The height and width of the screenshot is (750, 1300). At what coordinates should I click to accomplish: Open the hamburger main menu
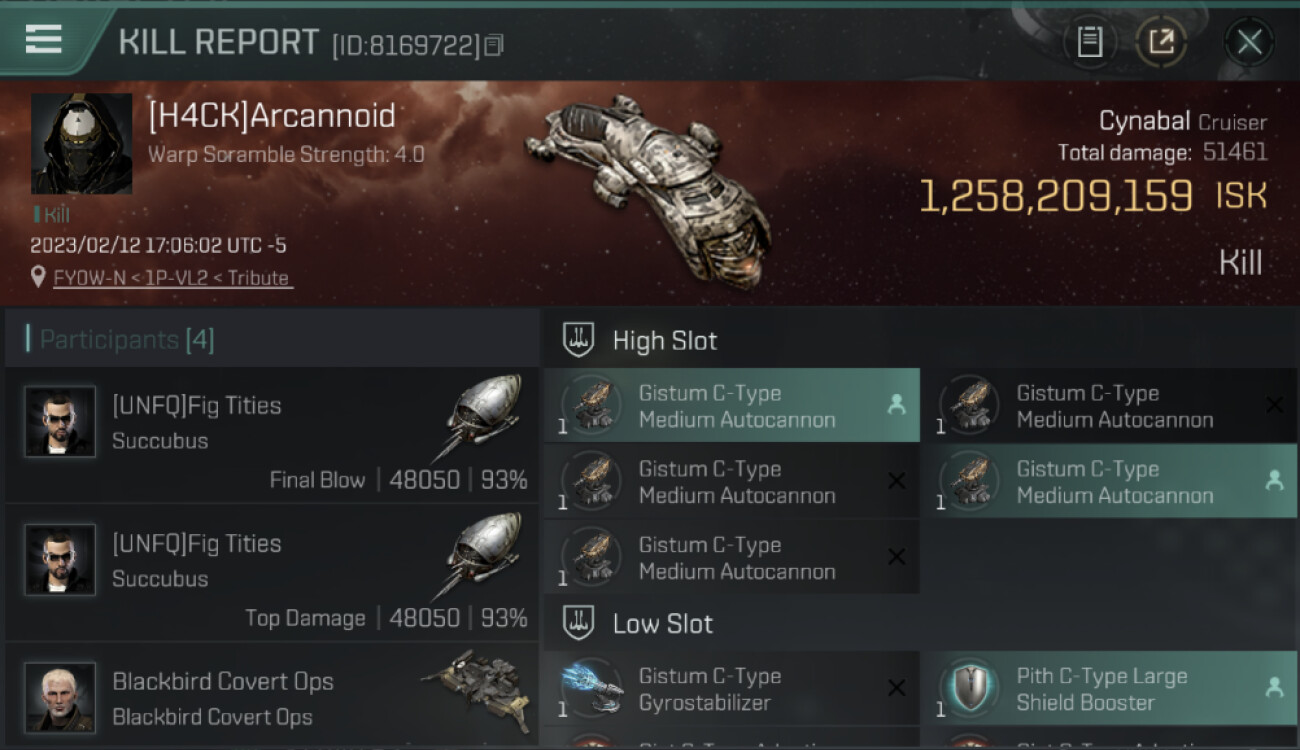[44, 39]
